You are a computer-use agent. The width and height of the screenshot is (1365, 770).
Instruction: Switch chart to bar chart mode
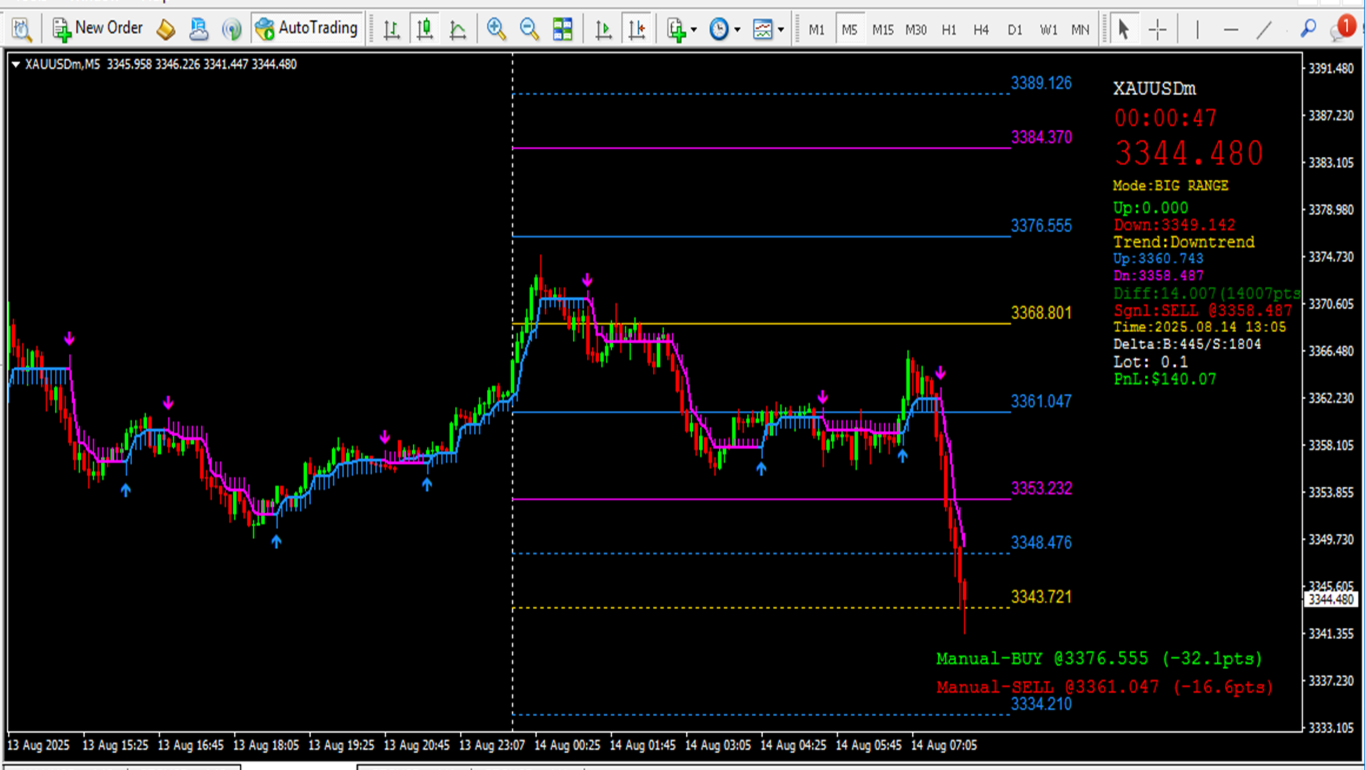pyautogui.click(x=392, y=29)
